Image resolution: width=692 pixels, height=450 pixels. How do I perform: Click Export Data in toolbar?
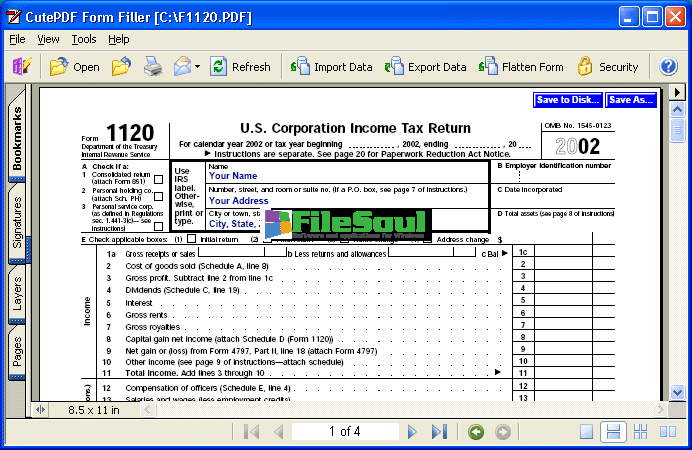tap(425, 67)
